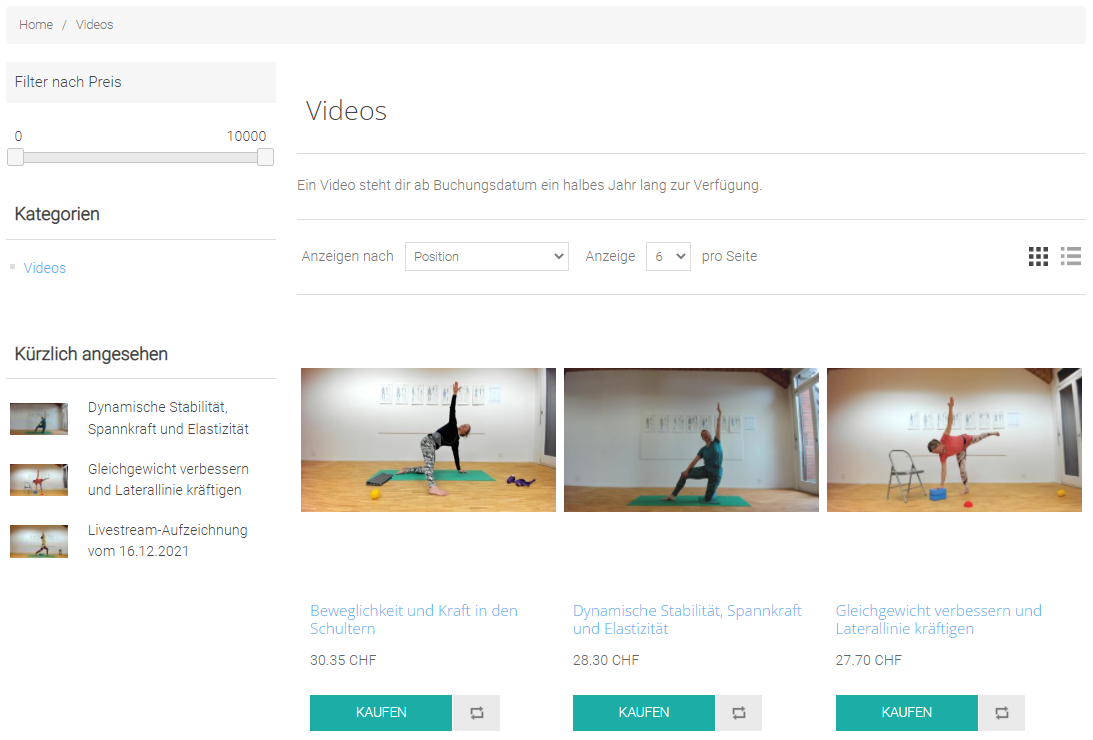Open recently viewed Dynamische Stabilität thumbnail

coord(39,419)
